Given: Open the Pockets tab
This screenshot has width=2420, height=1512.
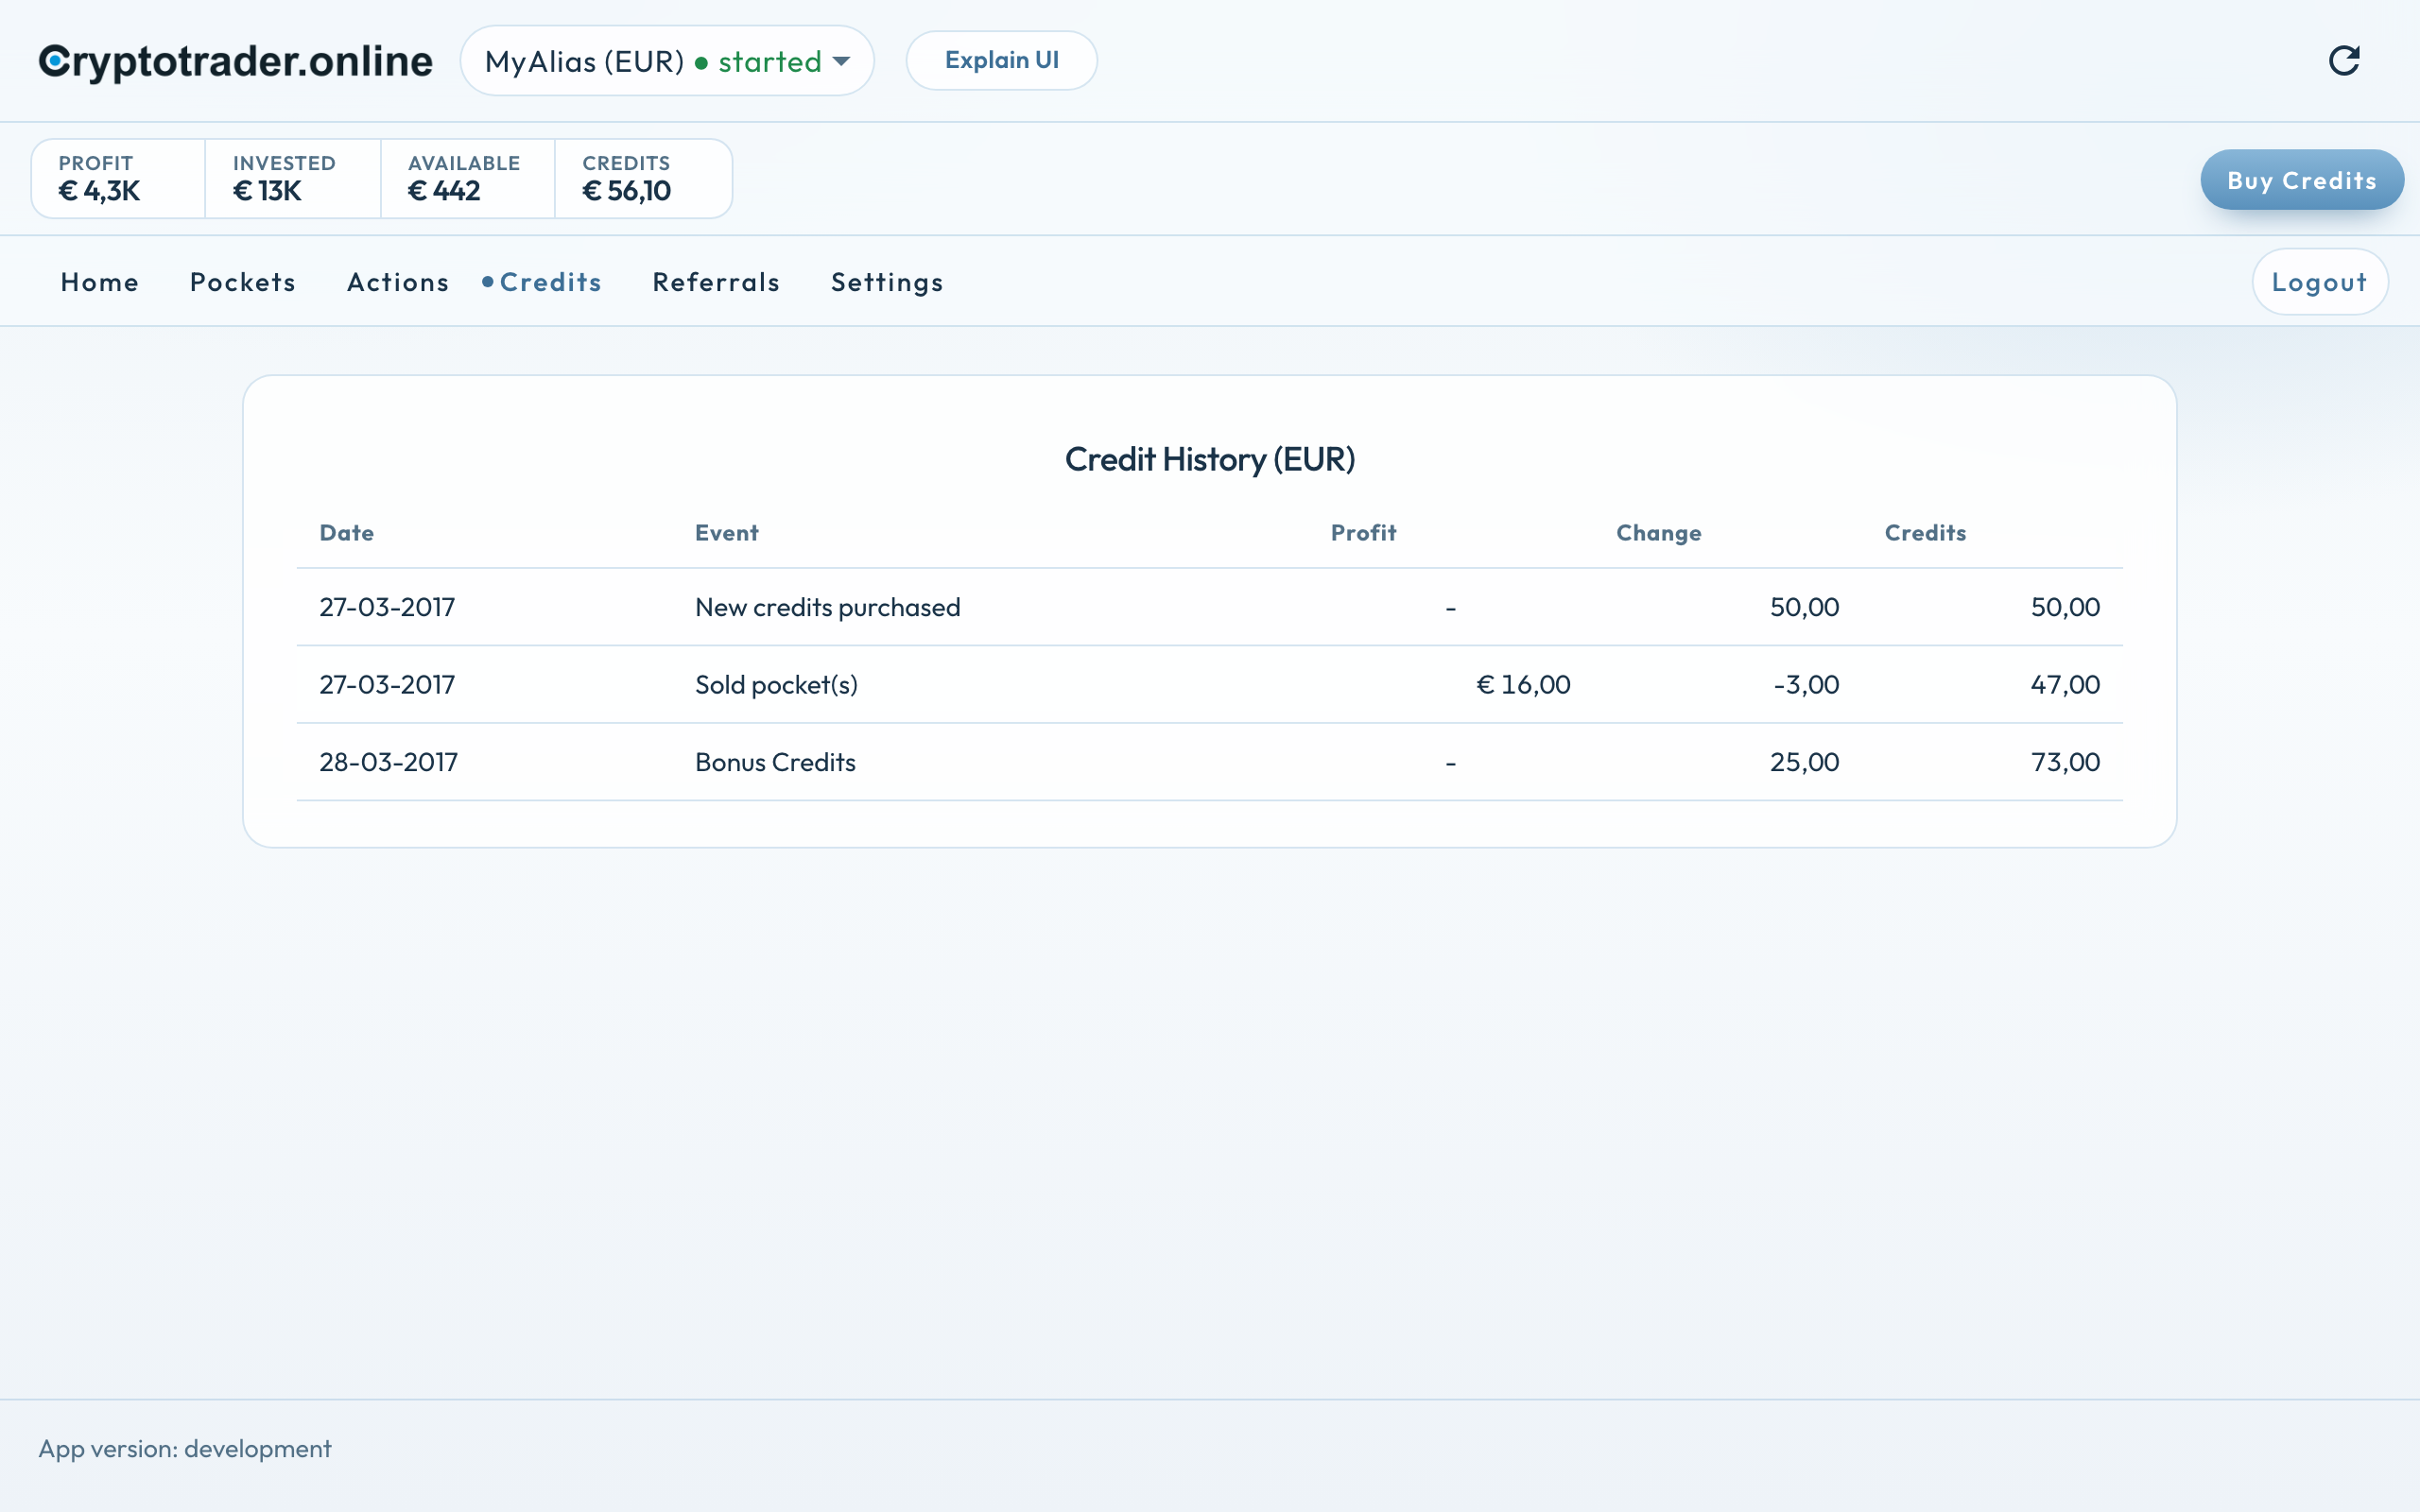Looking at the screenshot, I should (x=243, y=282).
